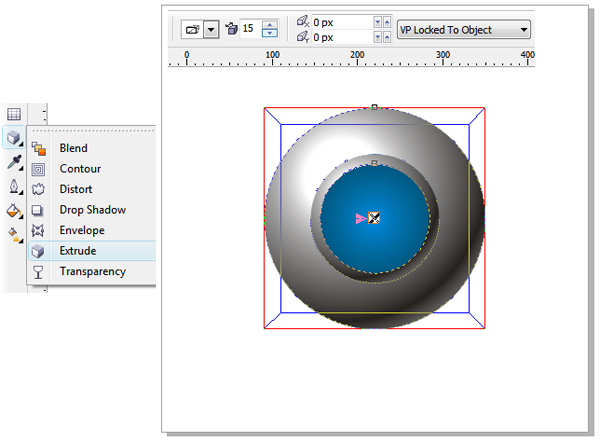Viewport: 600px width, 442px height.
Task: Click the Contour icon in the flyout
Action: [38, 169]
